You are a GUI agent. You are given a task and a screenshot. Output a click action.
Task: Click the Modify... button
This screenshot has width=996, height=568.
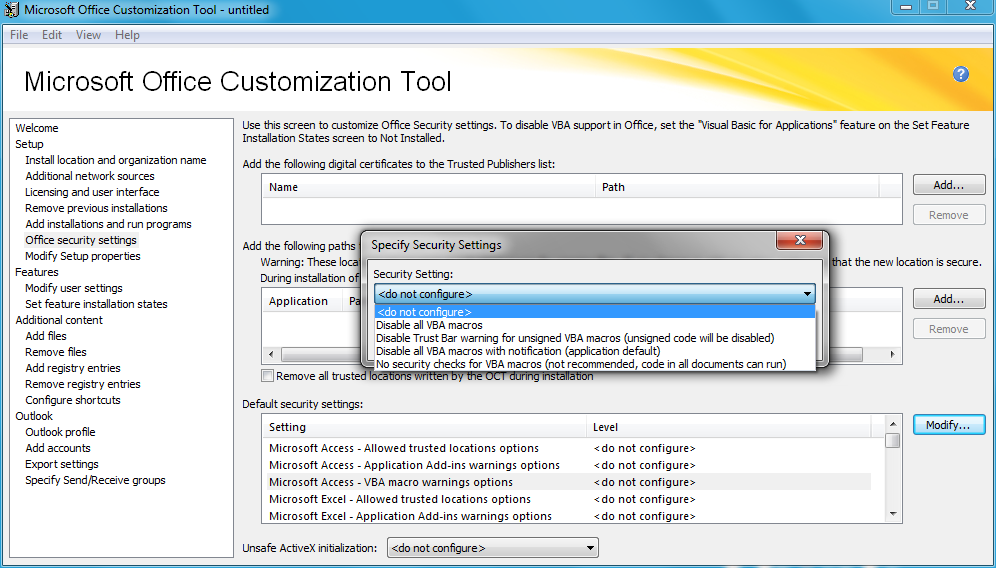(949, 425)
